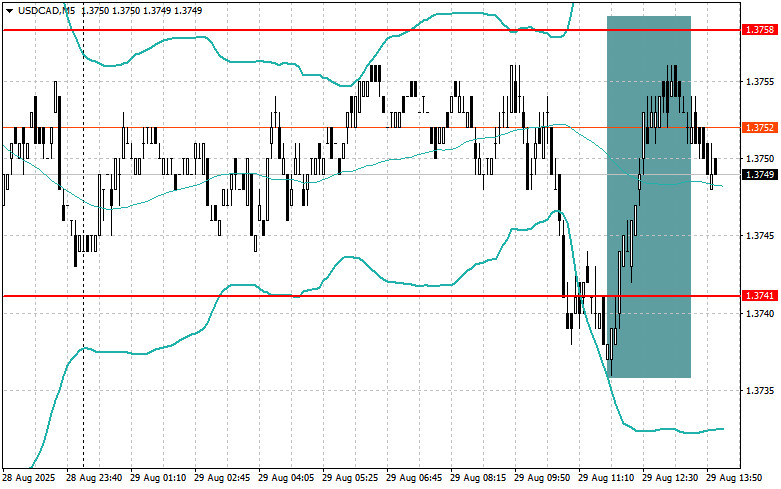Click the 29 Aug 11:10 time label

point(606,478)
